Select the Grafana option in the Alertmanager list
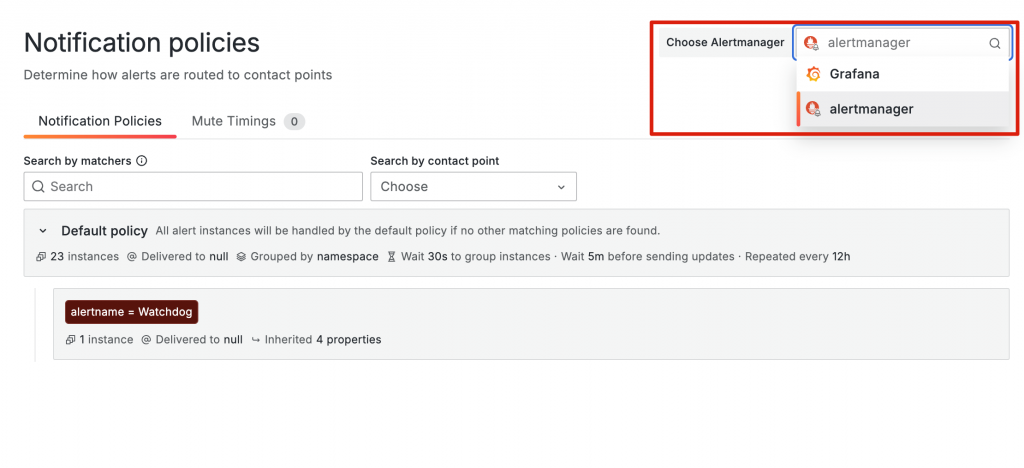This screenshot has height=468, width=1024. [x=854, y=74]
